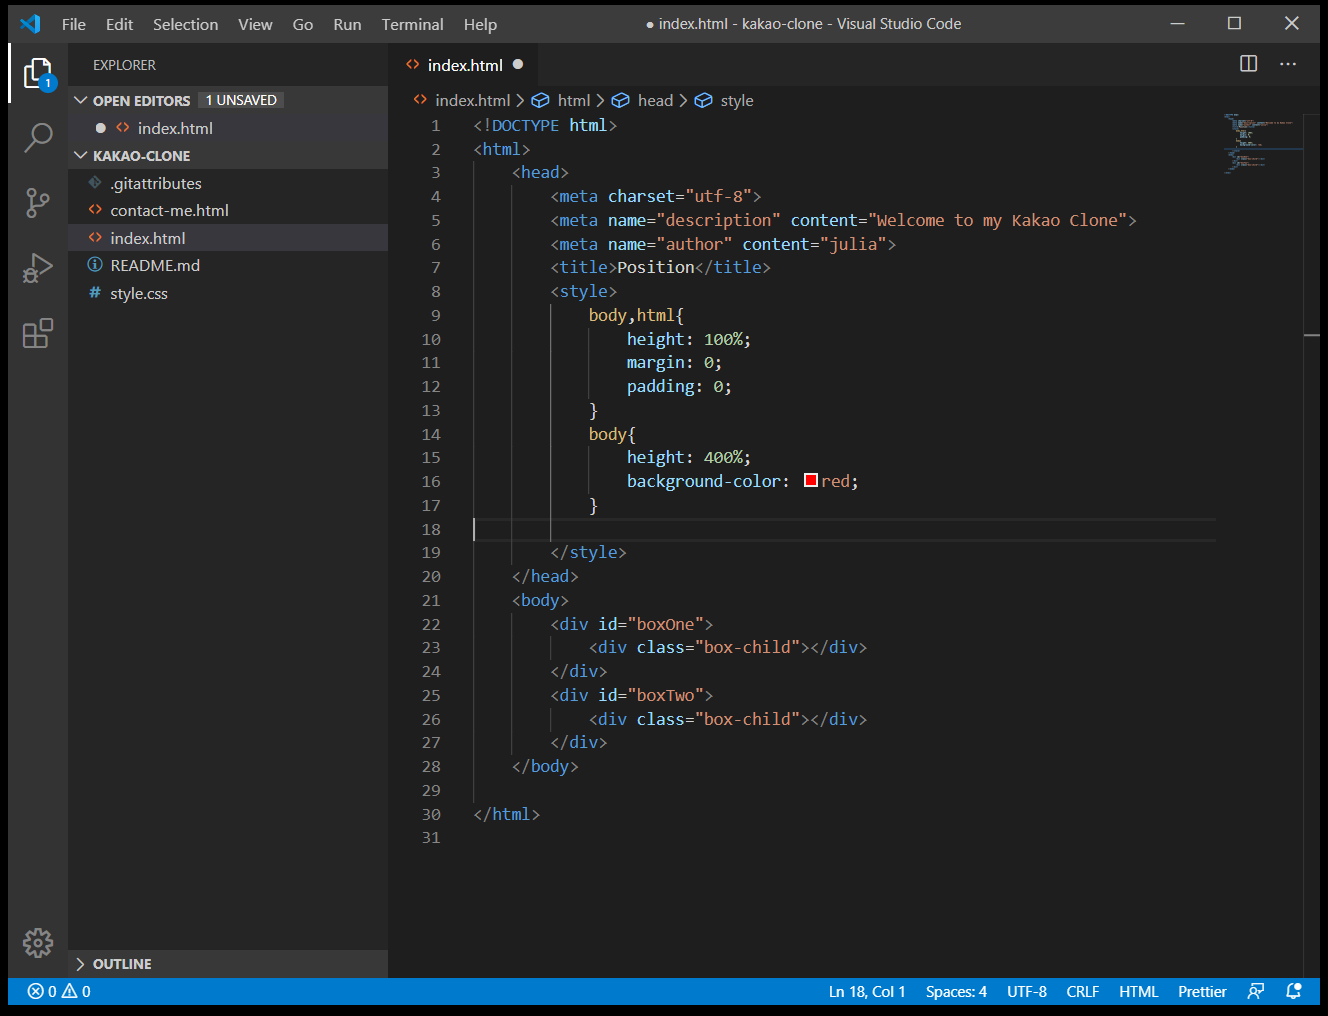
Task: Click index.html in the breadcrumb
Action: pyautogui.click(x=472, y=100)
